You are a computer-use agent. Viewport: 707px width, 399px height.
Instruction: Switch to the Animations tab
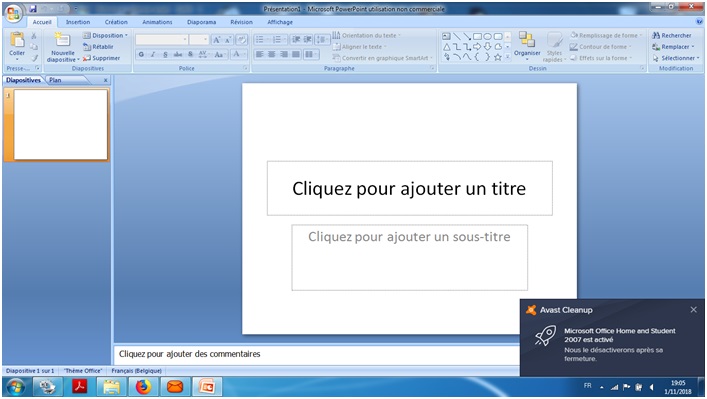click(157, 22)
